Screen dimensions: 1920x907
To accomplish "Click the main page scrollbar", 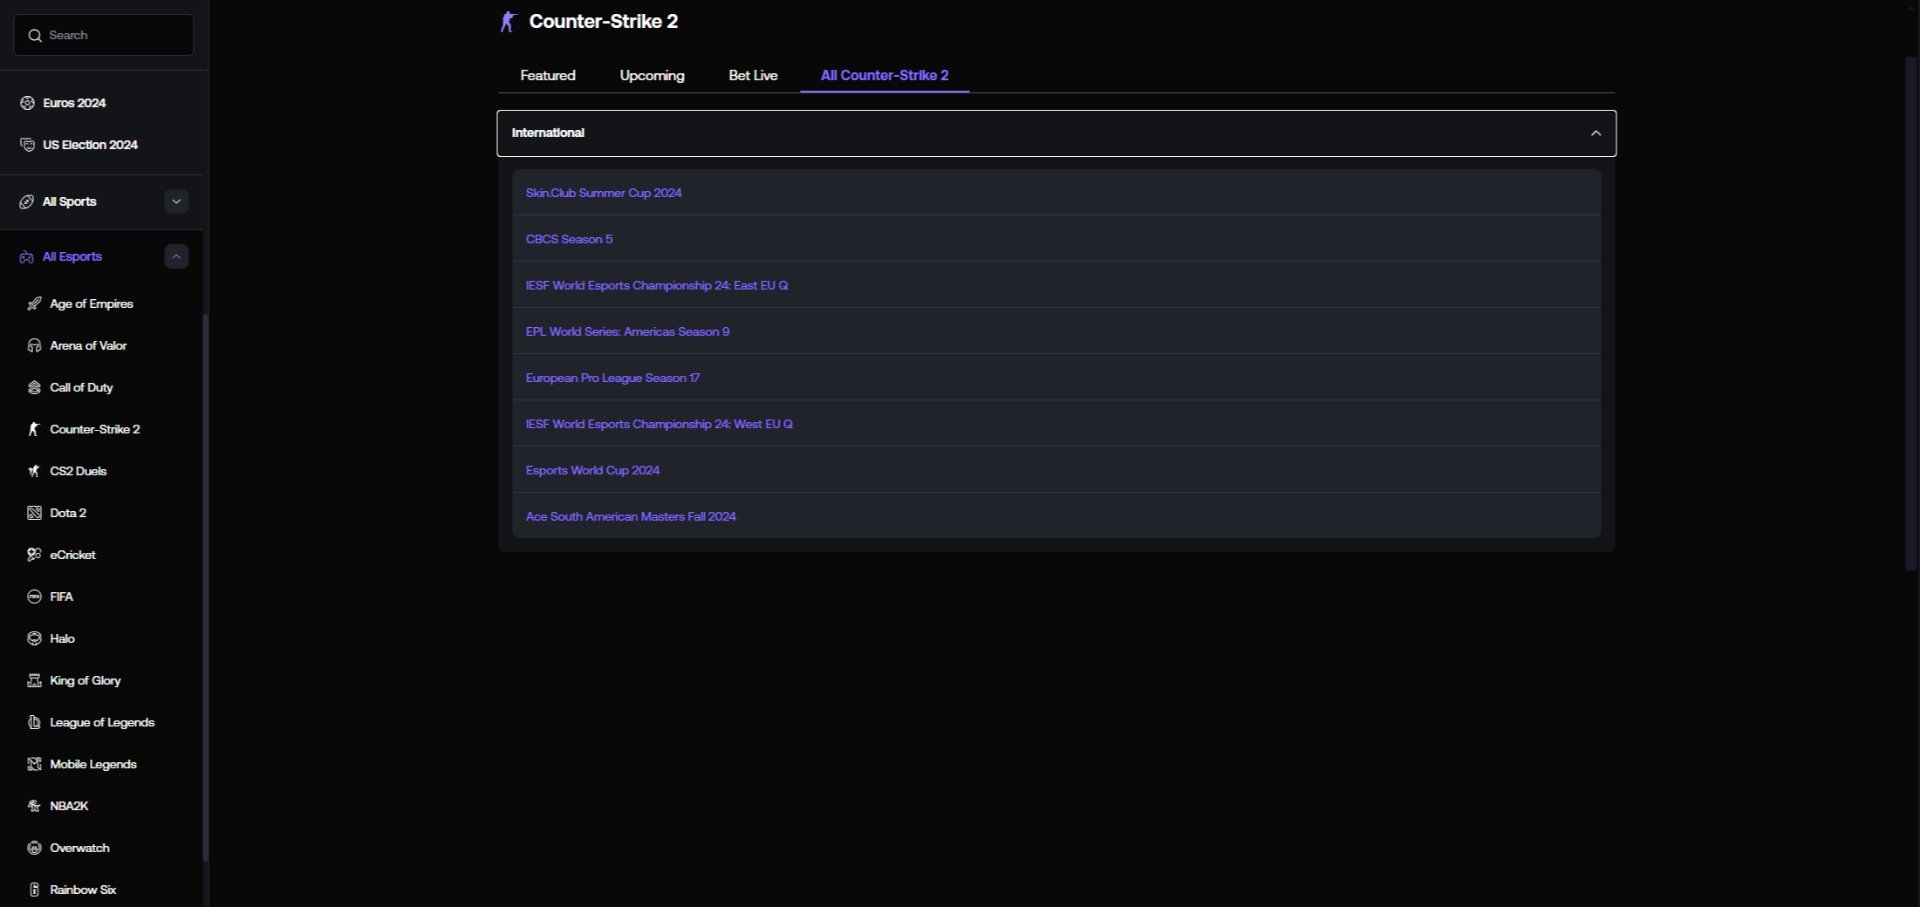I will [x=1911, y=313].
